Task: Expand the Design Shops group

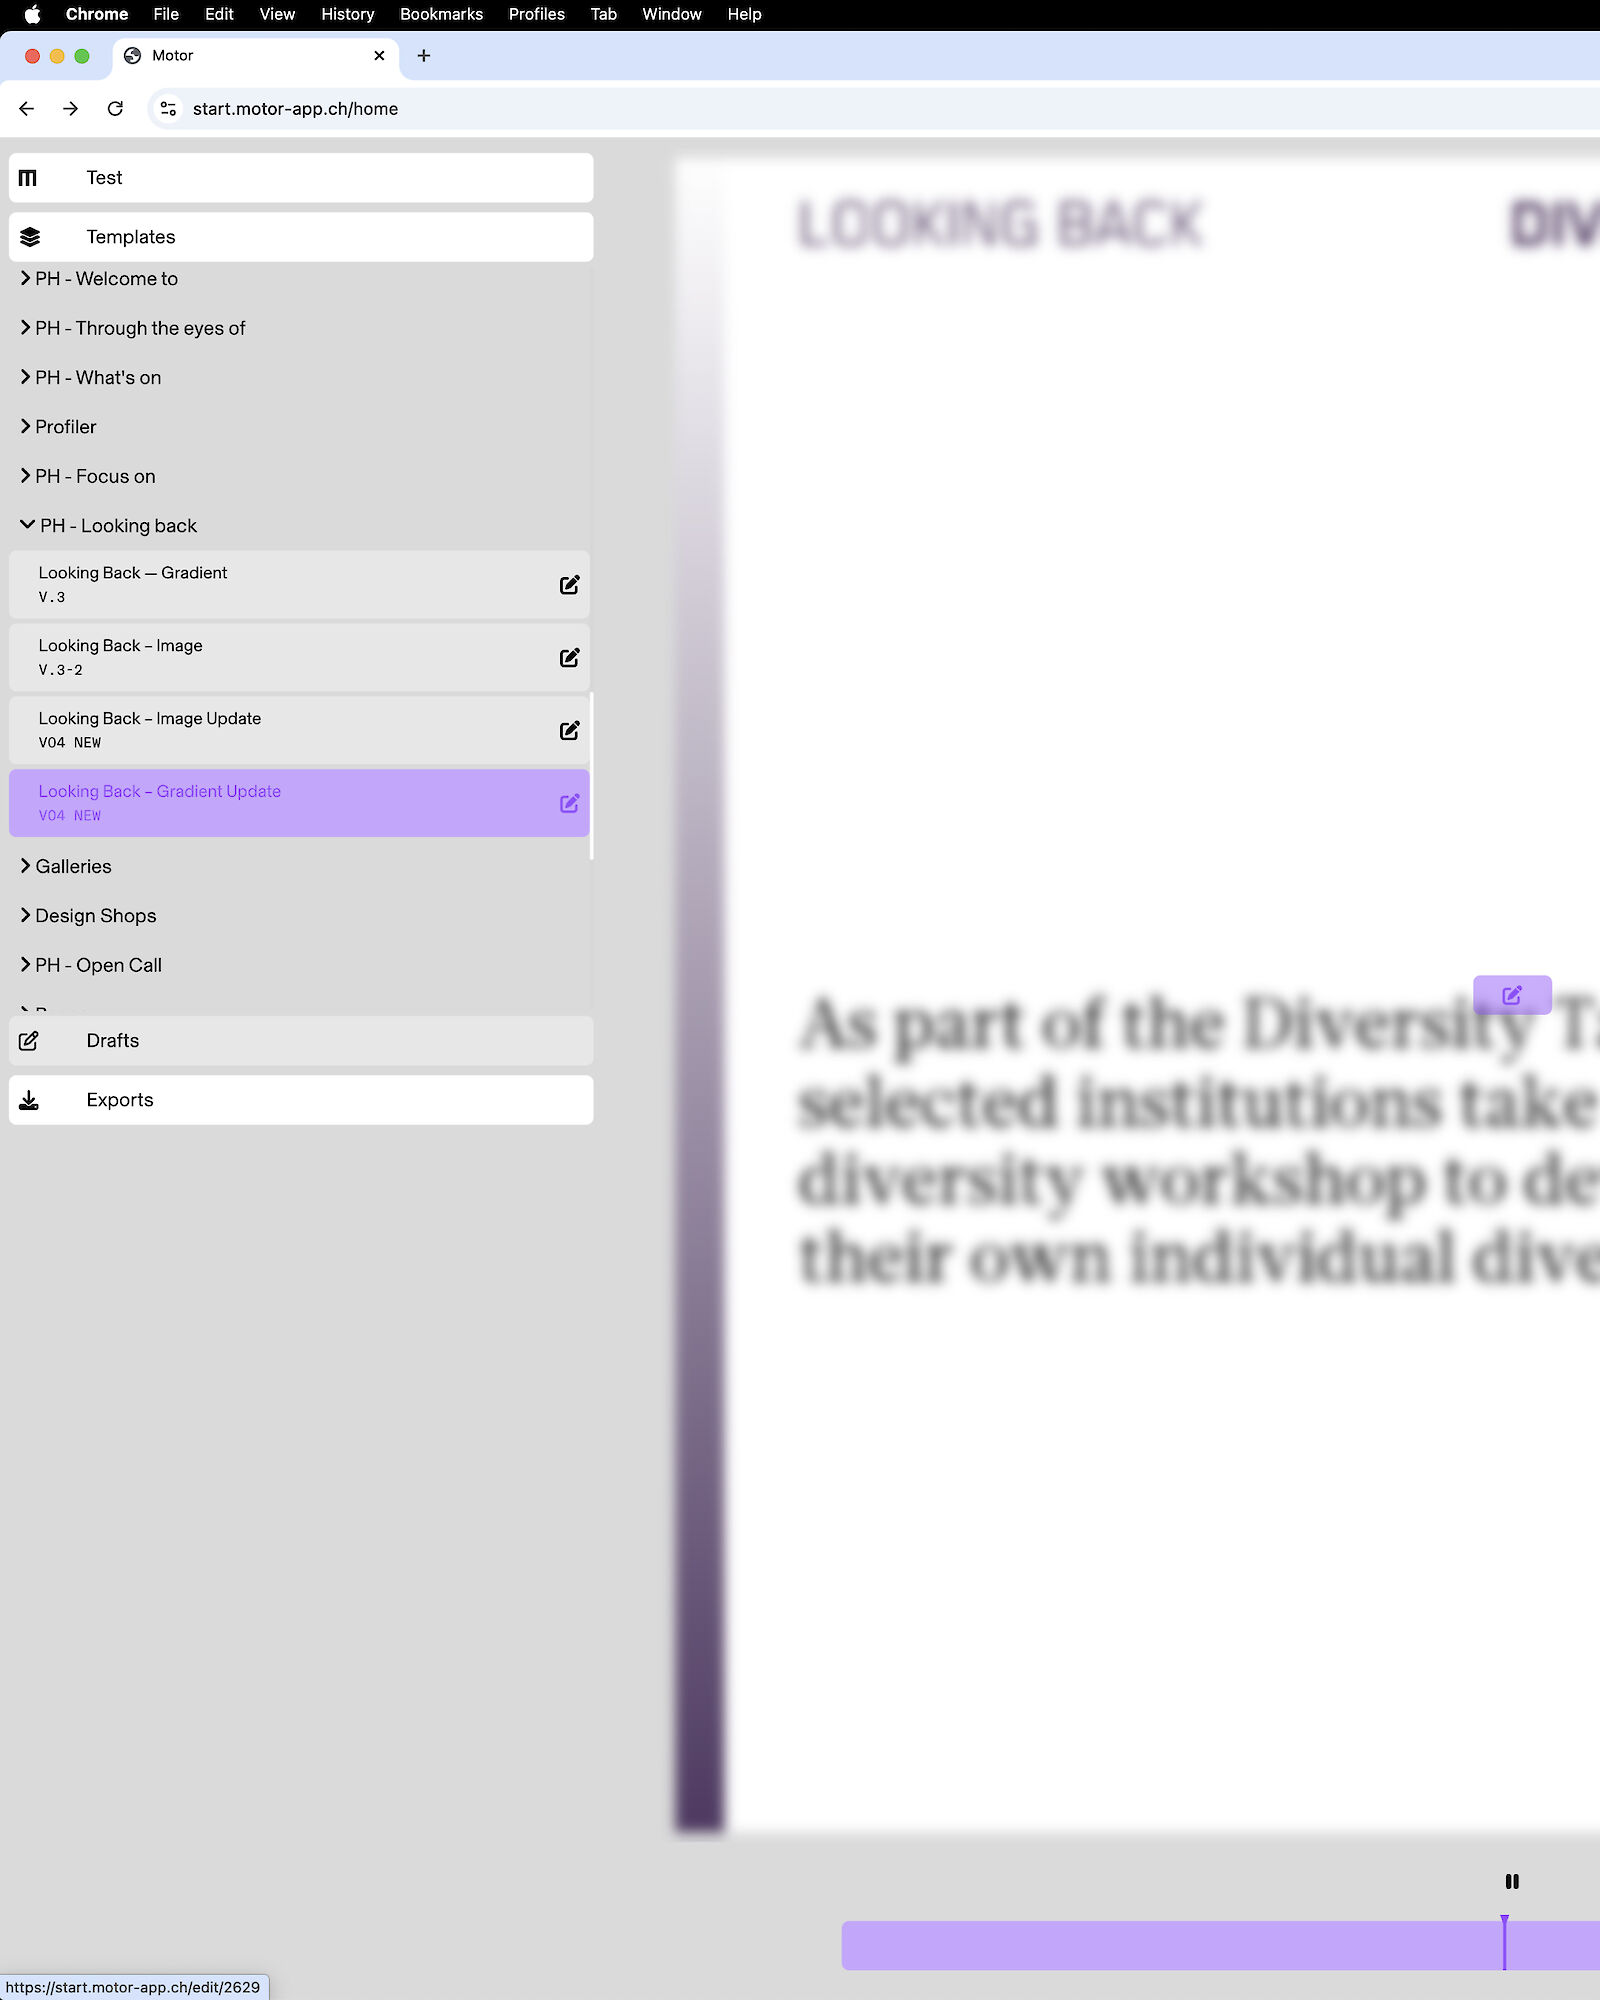Action: [x=26, y=915]
